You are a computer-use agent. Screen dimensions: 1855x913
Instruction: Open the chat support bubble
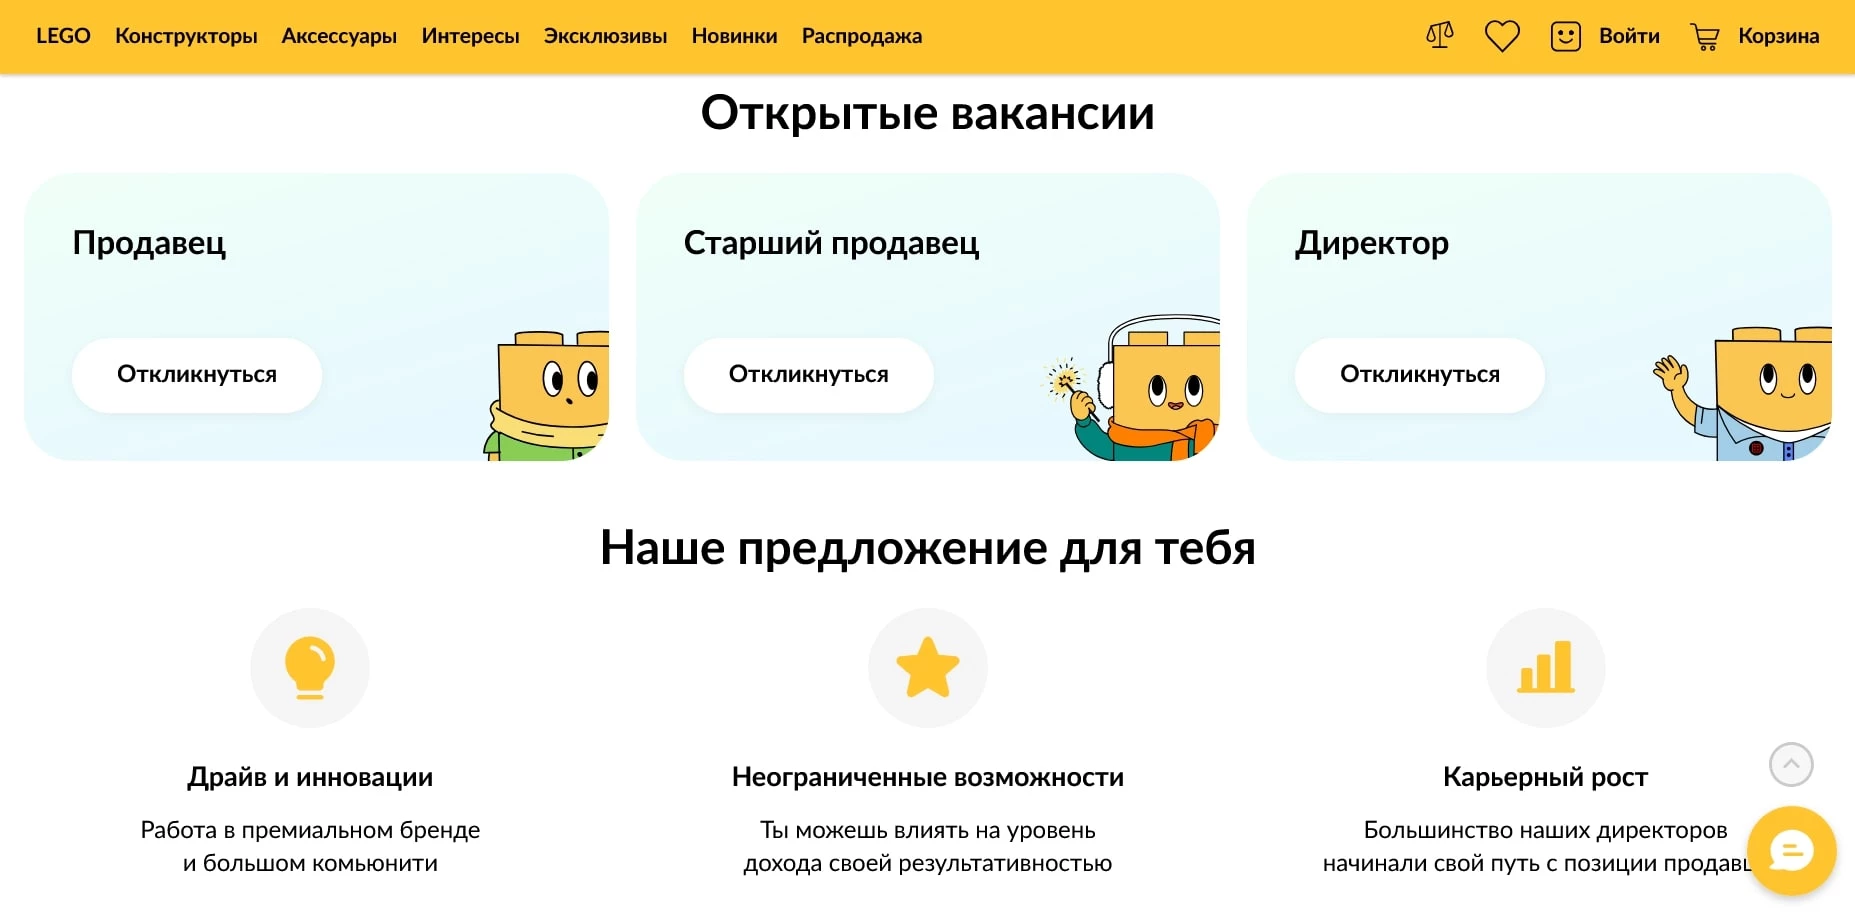[x=1791, y=851]
